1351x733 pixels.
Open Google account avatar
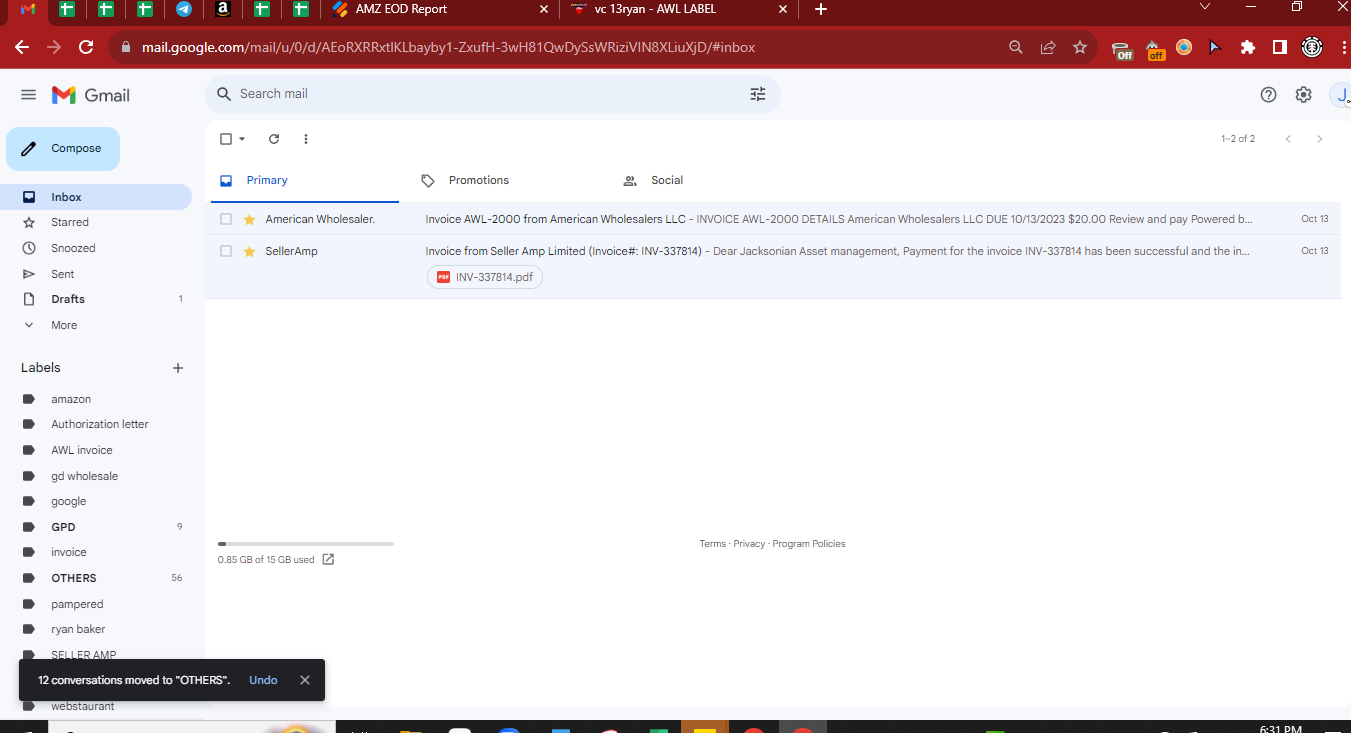tap(1341, 95)
